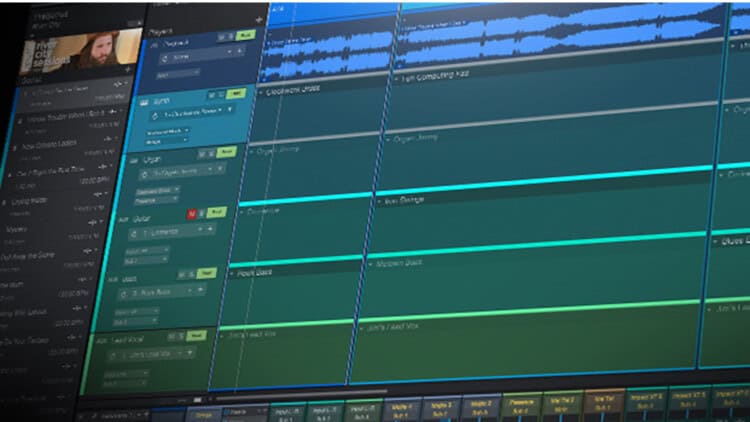Click the Clockwork Glass patch label
The height and width of the screenshot is (422, 750).
pos(292,90)
